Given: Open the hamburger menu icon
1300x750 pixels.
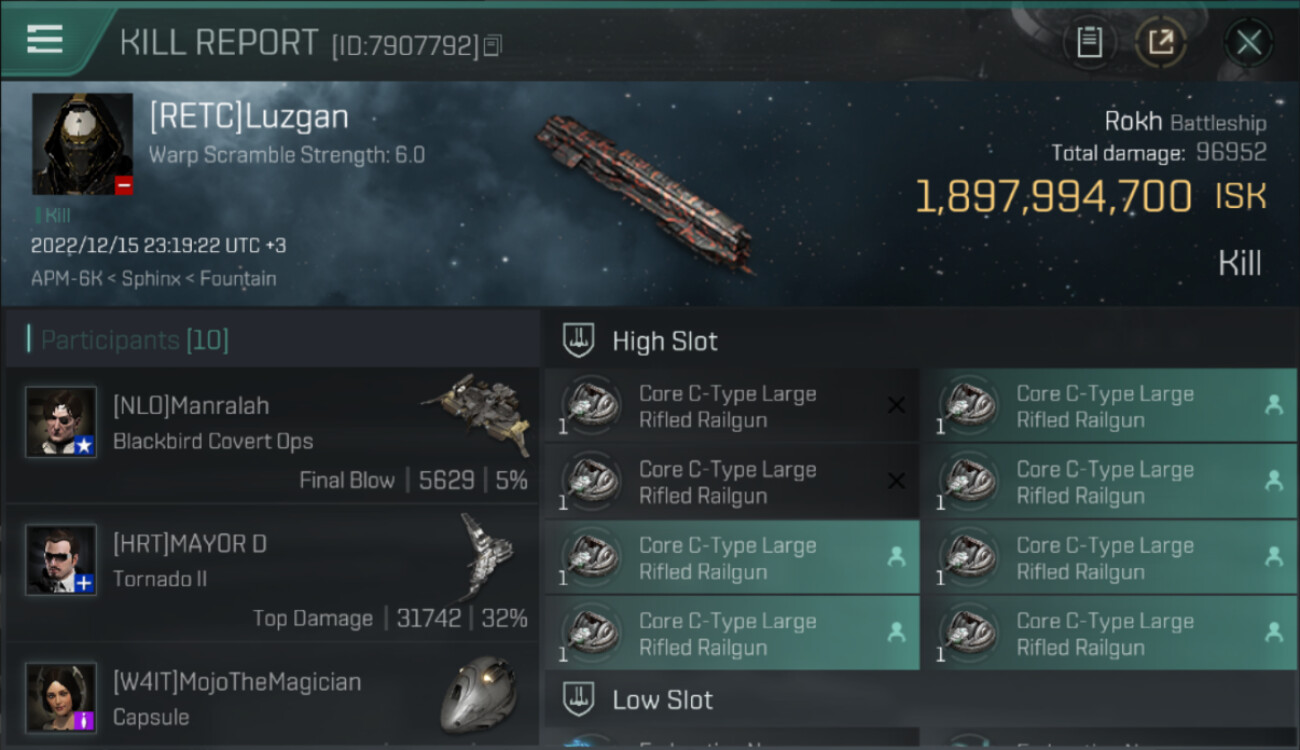Looking at the screenshot, I should tap(45, 40).
